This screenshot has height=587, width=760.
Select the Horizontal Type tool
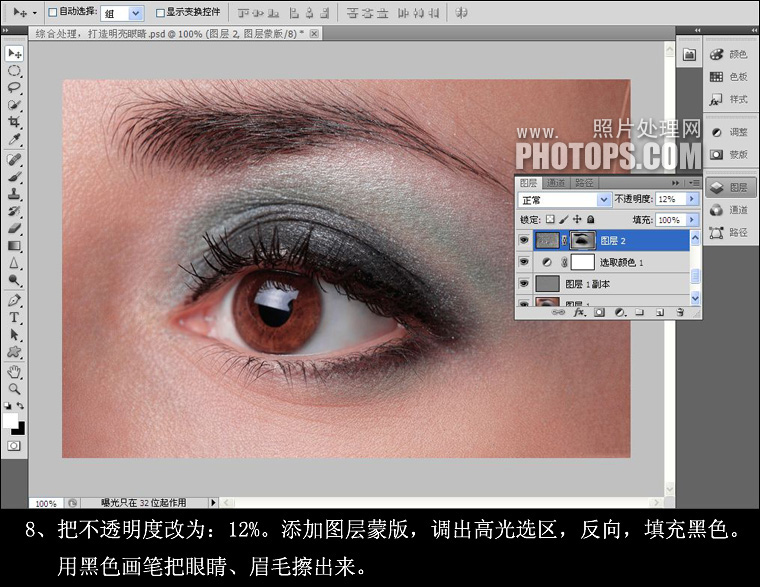[x=14, y=317]
